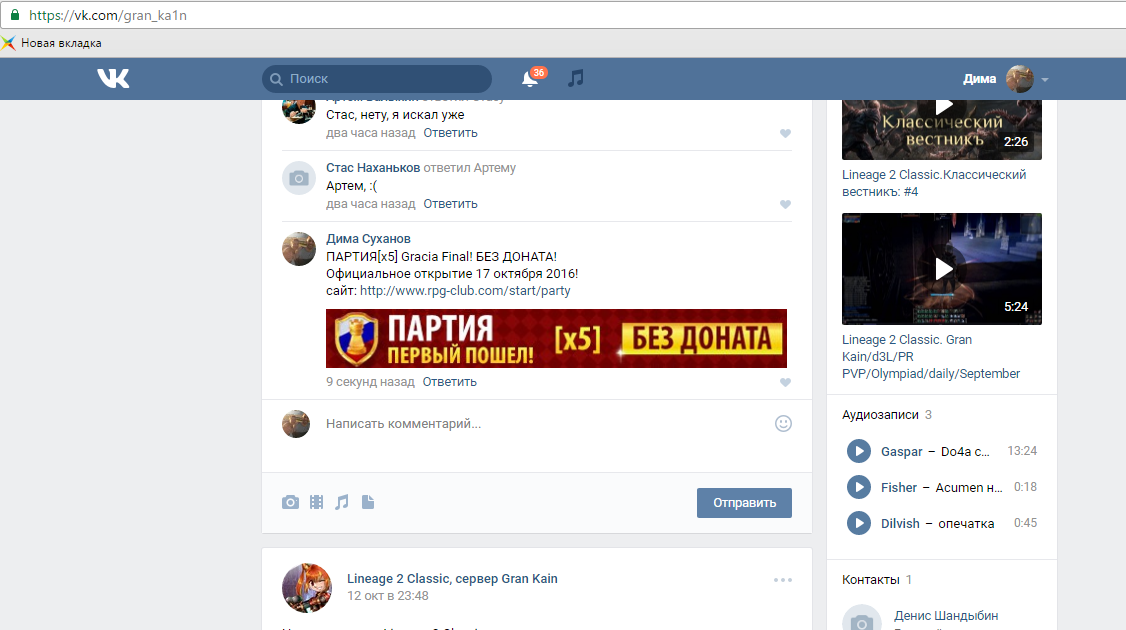Viewport: 1126px width, 630px height.
Task: Open the post date 12 окт в 23:48
Action: click(x=388, y=596)
